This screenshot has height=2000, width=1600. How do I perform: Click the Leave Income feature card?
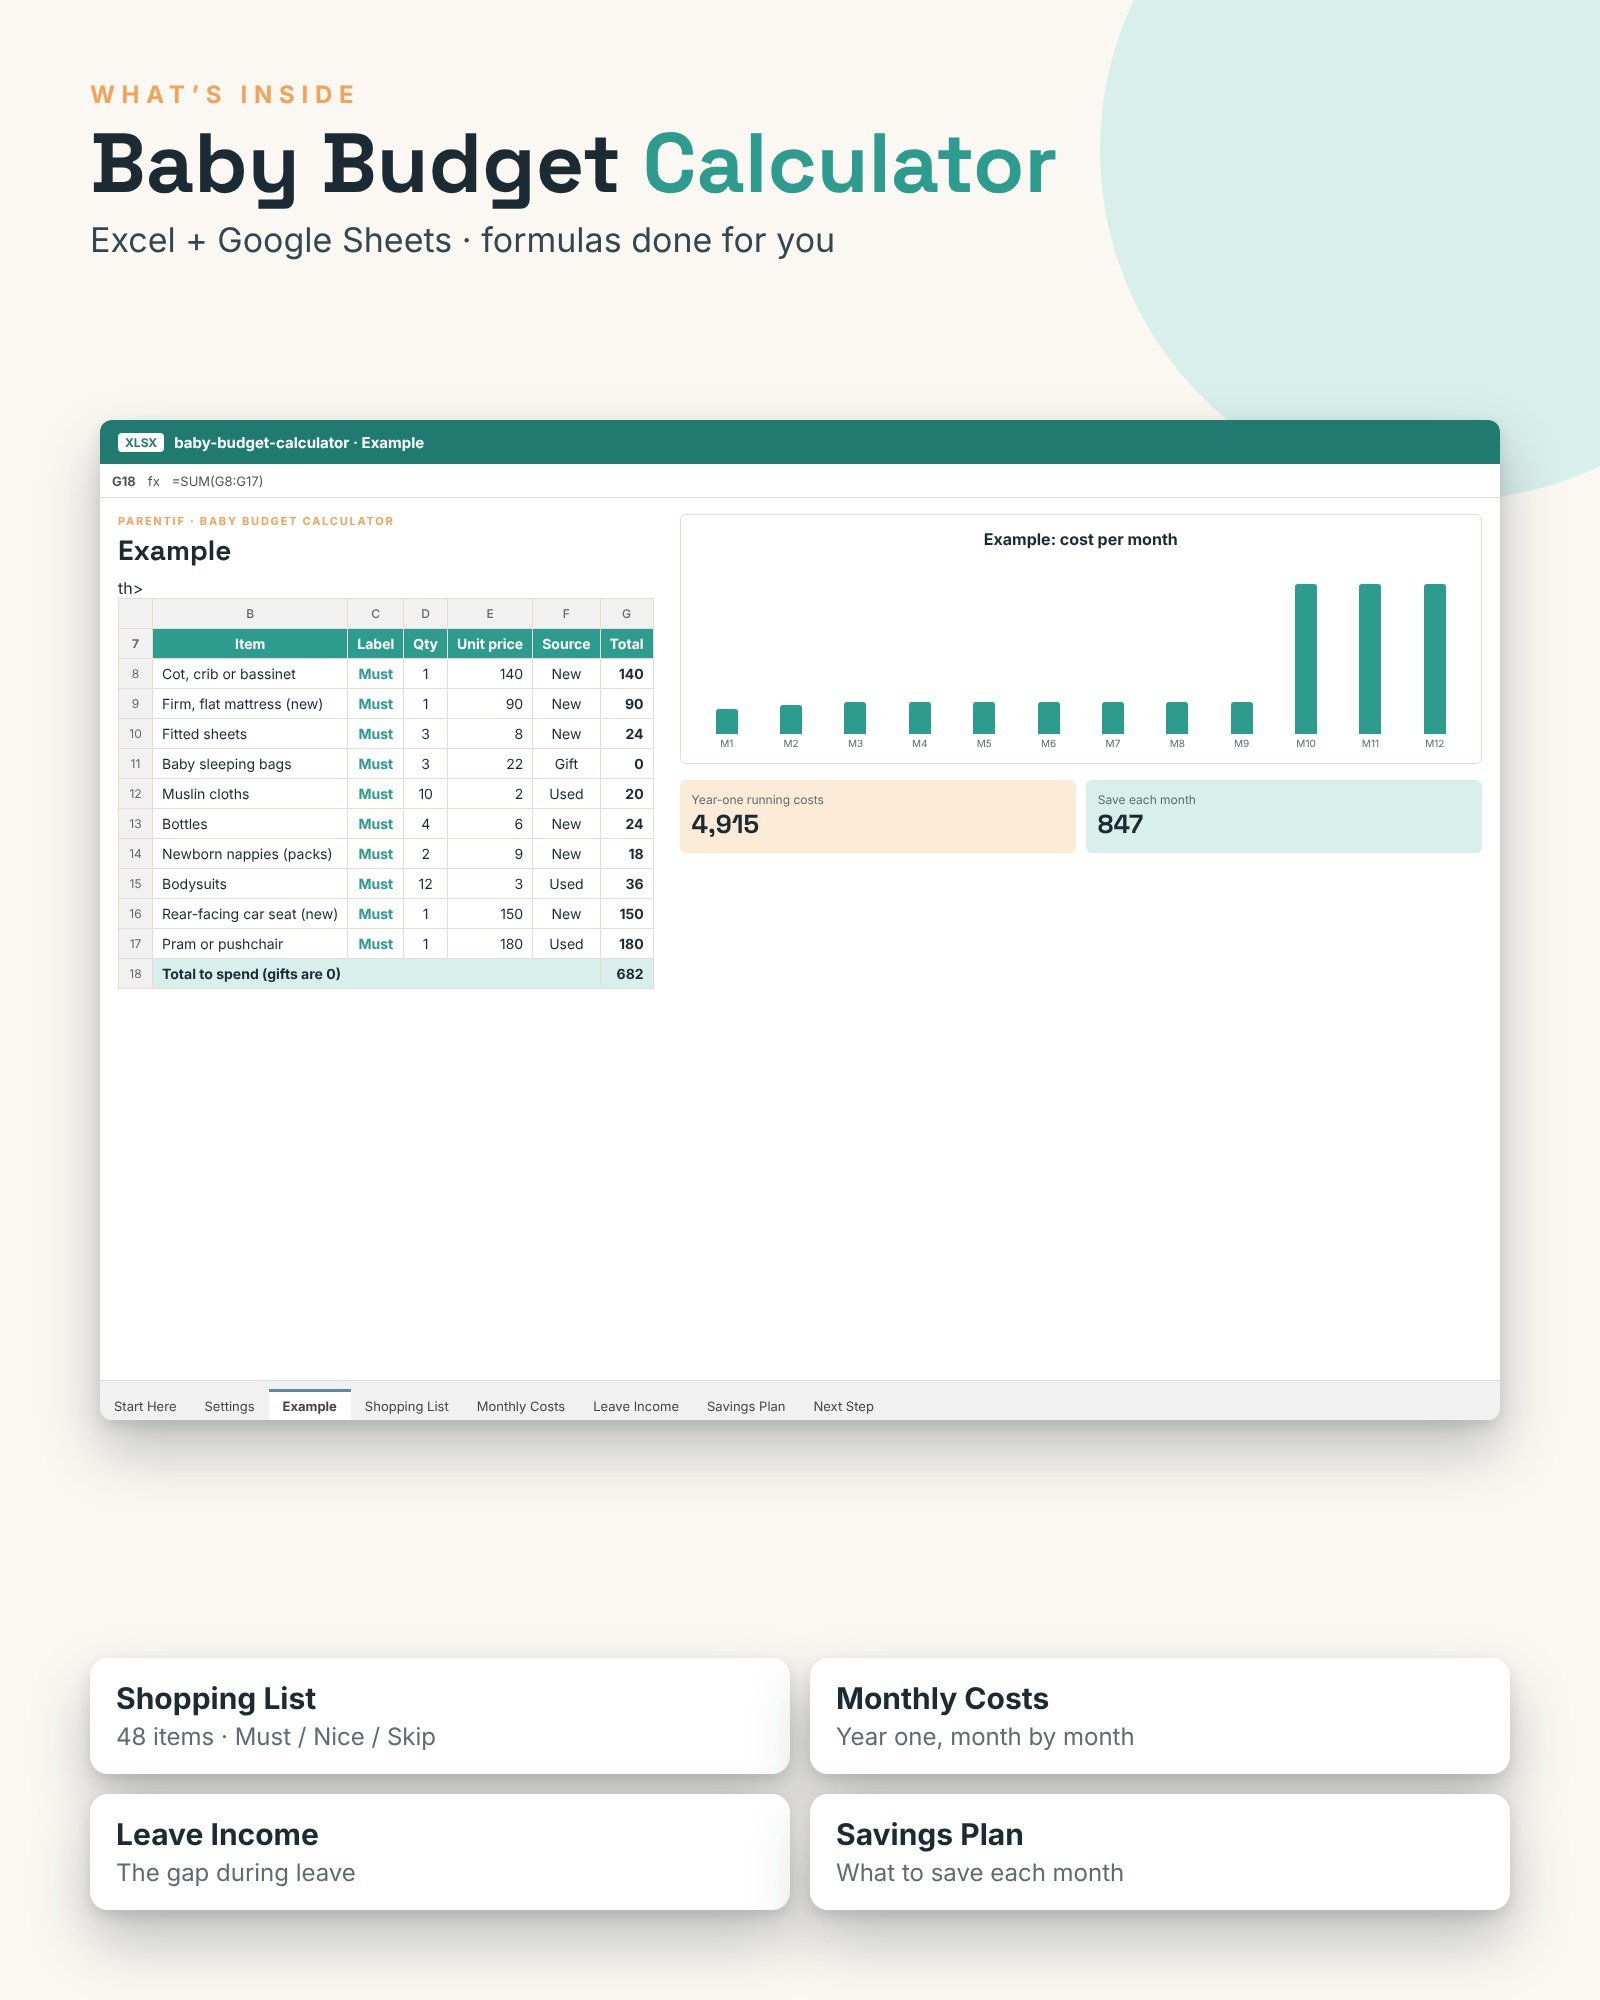[x=440, y=1852]
